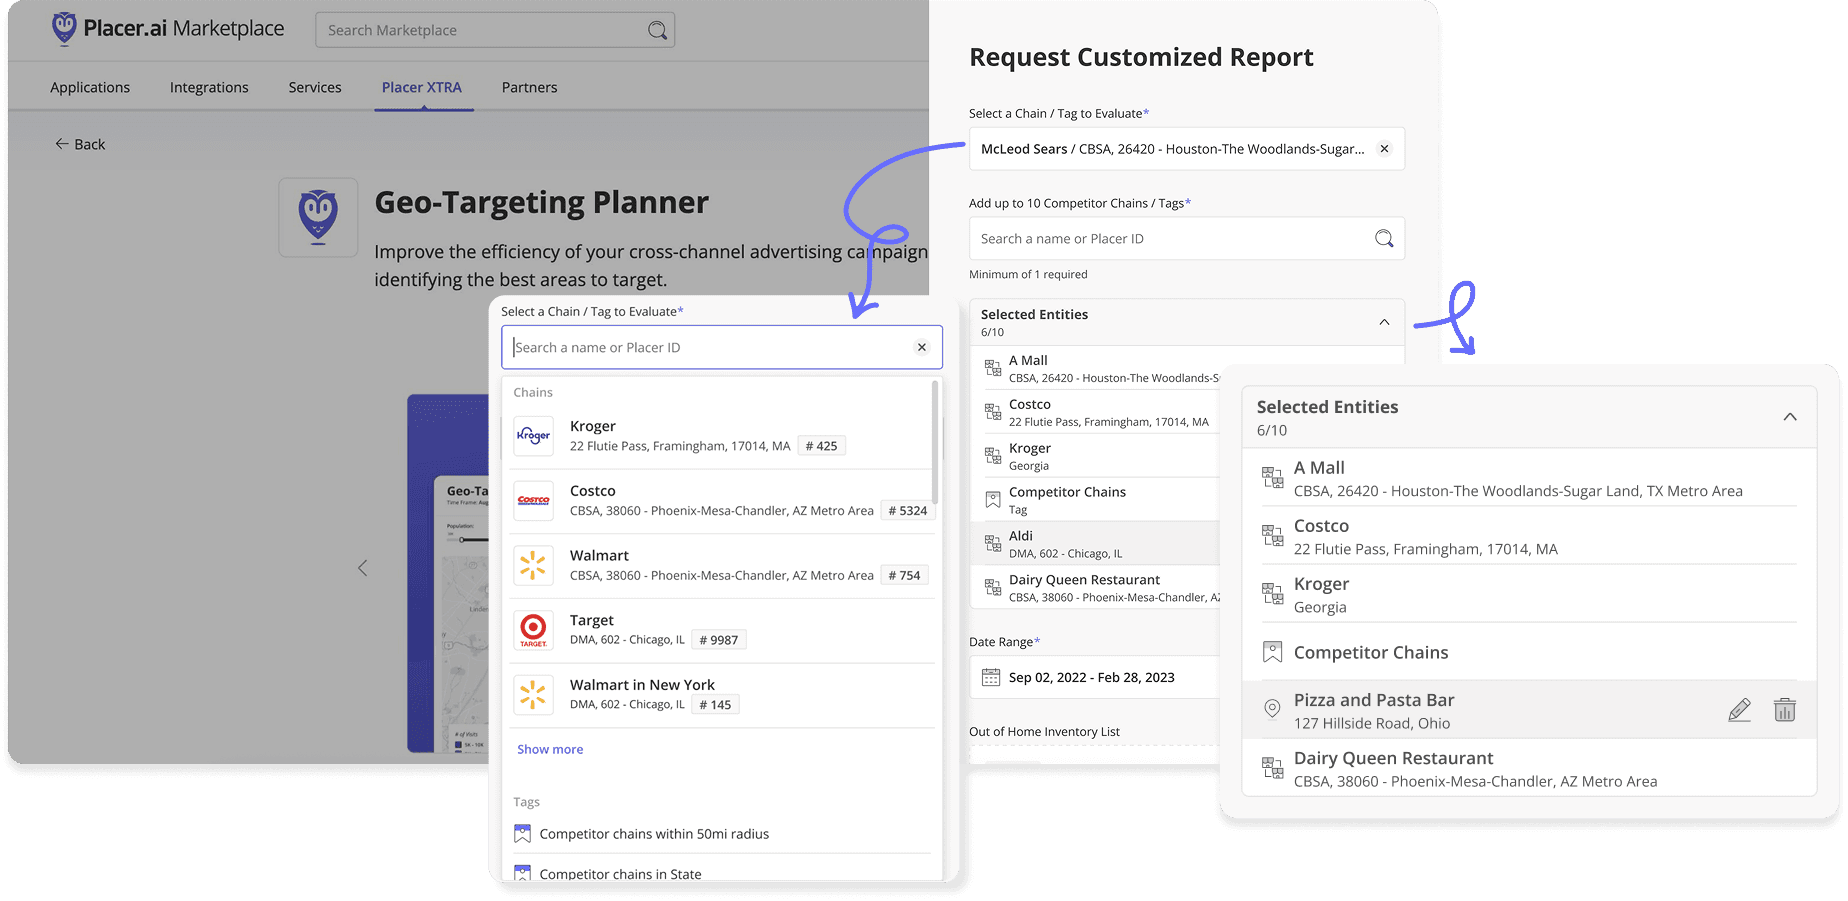The image size is (1848, 901).
Task: Select Aldi row in form list
Action: (x=1095, y=544)
